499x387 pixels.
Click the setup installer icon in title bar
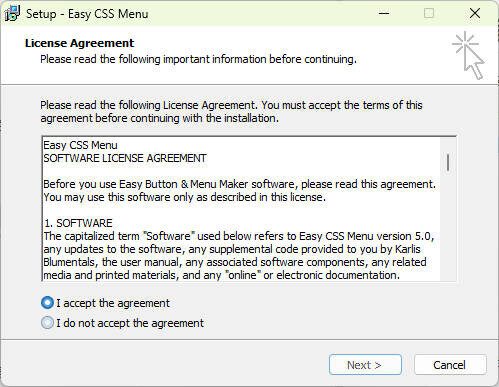12,14
